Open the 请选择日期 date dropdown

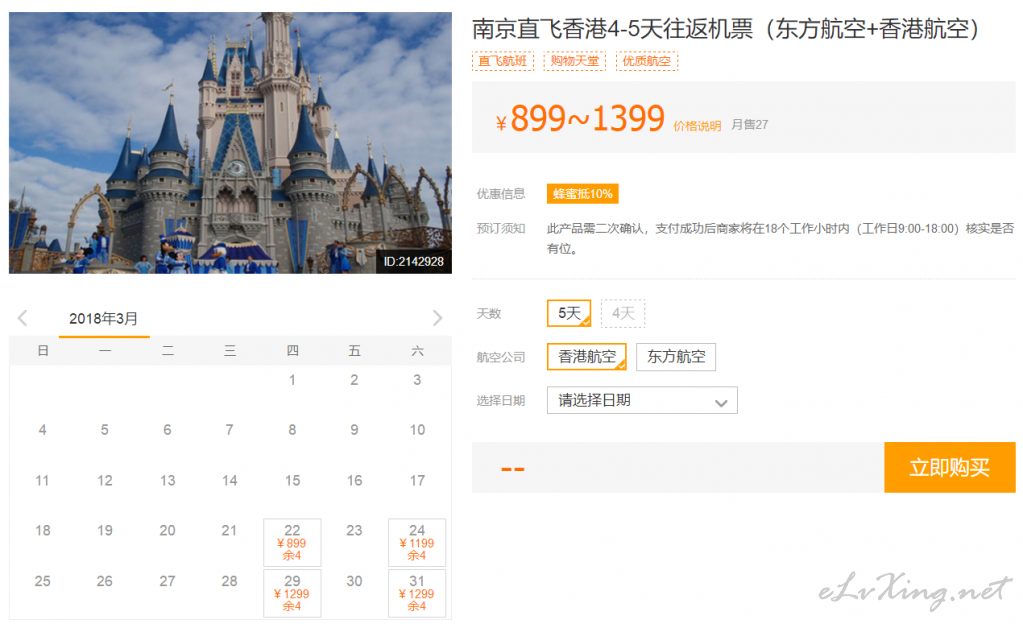[642, 400]
